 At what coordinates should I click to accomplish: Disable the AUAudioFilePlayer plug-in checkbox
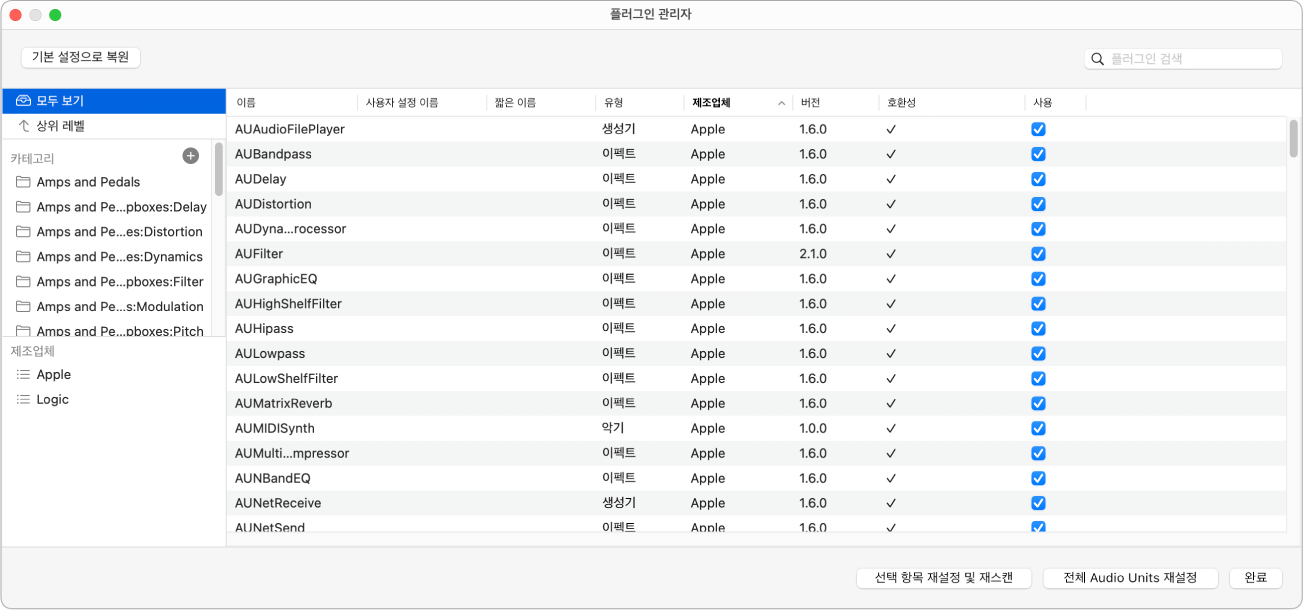[x=1038, y=129]
